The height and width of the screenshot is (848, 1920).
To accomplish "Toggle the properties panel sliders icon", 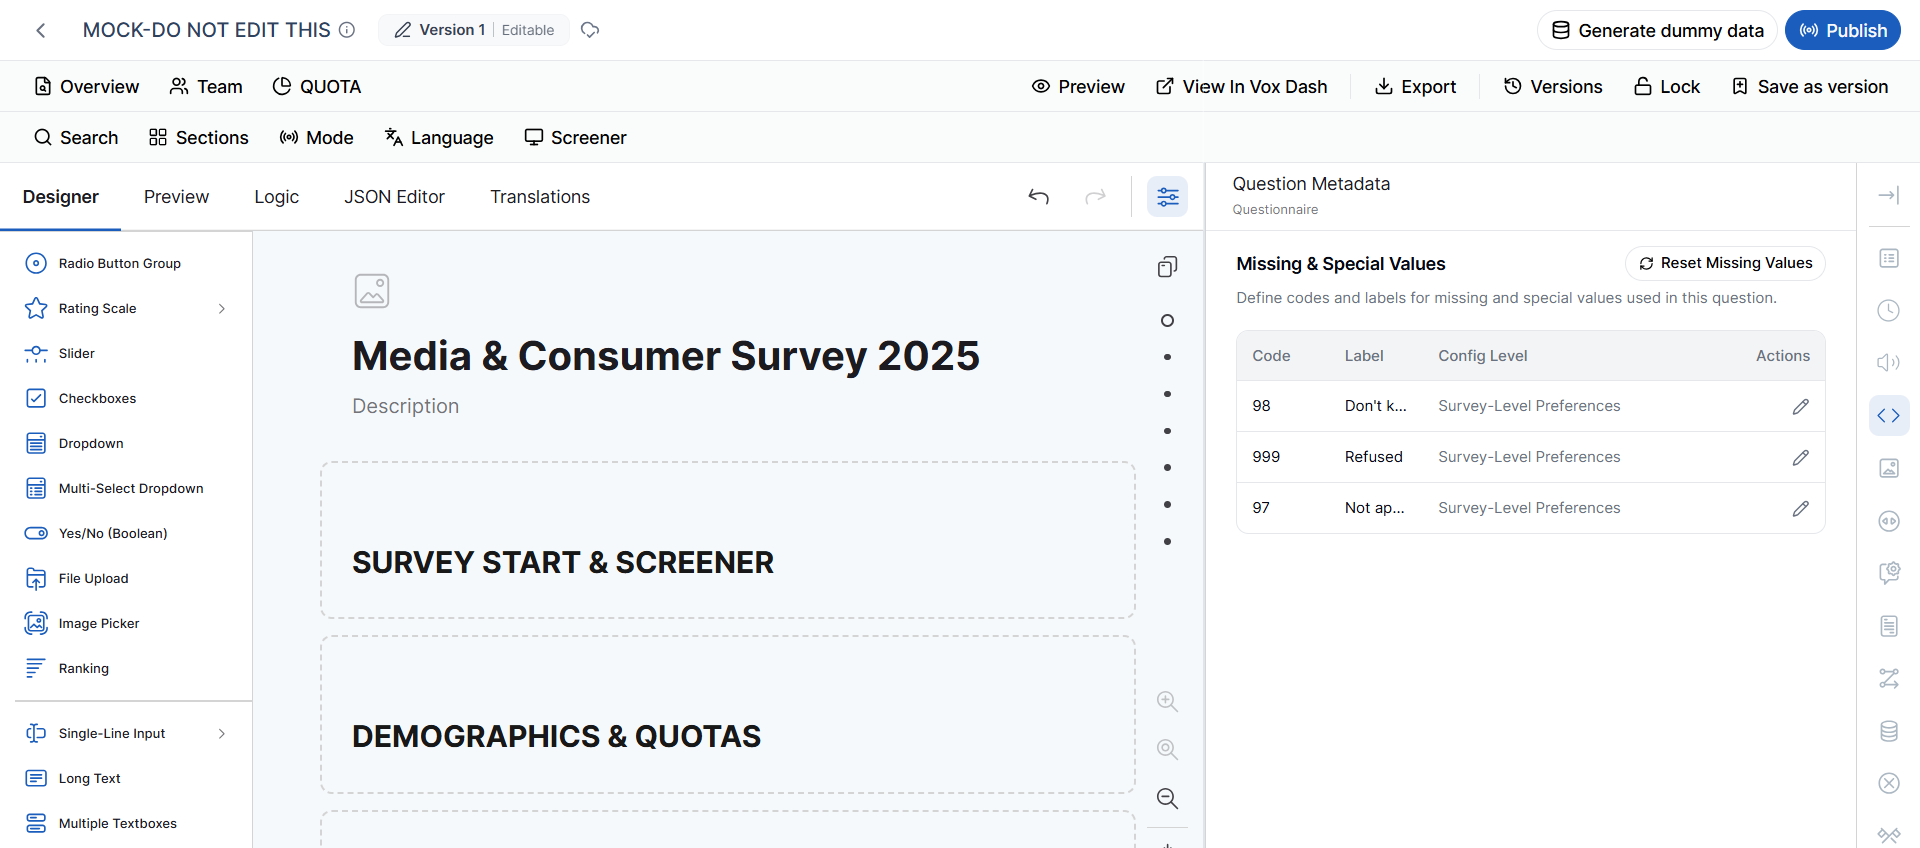I will tap(1168, 197).
